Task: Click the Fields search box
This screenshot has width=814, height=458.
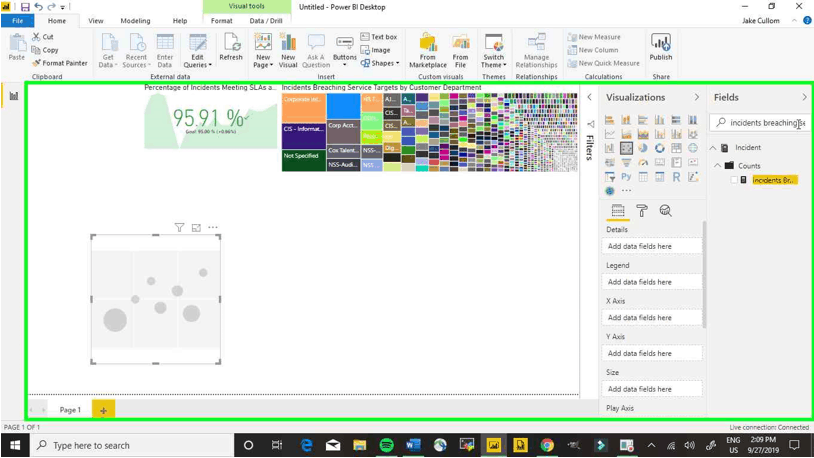Action: click(759, 123)
